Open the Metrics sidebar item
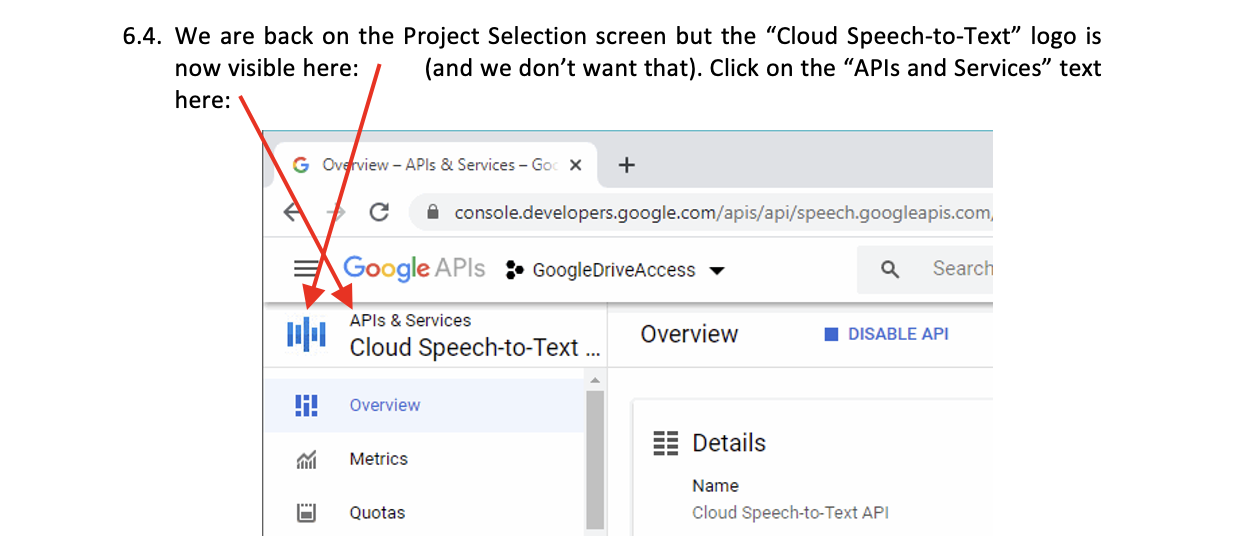 [378, 459]
